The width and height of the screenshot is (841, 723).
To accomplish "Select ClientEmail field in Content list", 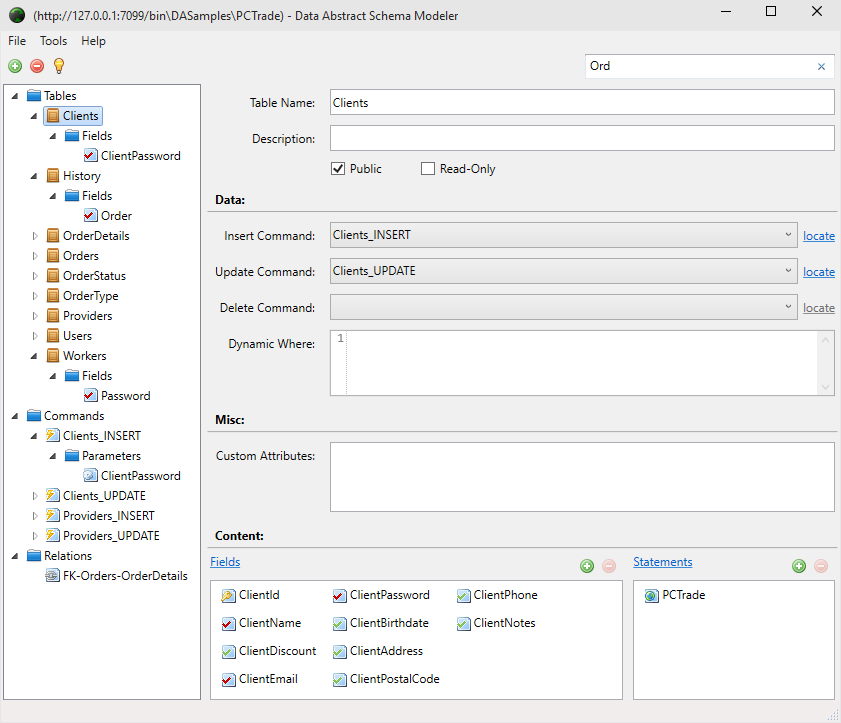I will (260, 679).
